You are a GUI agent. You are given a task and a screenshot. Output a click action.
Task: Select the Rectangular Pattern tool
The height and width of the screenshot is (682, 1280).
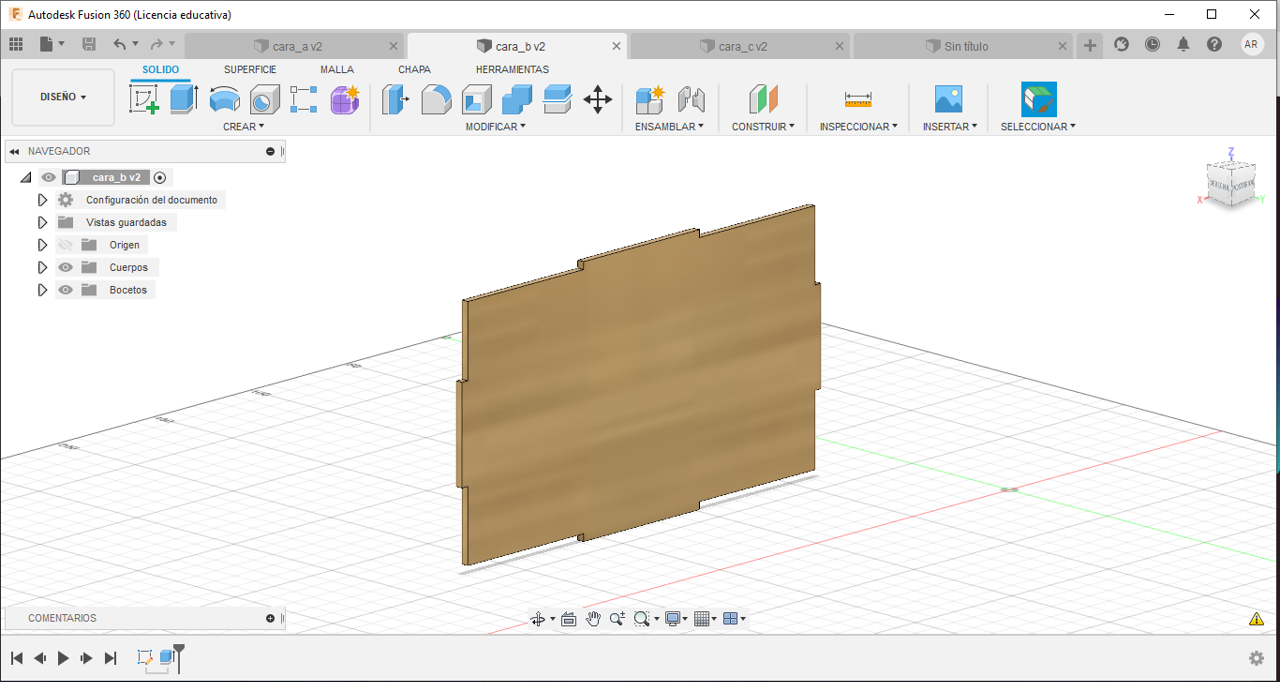[x=304, y=99]
